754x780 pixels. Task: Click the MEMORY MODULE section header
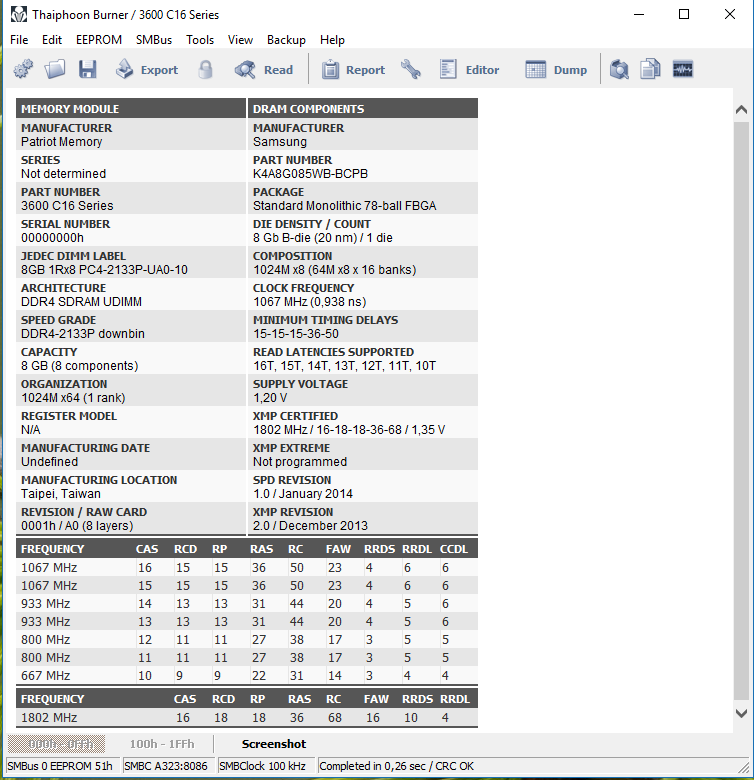click(x=131, y=108)
